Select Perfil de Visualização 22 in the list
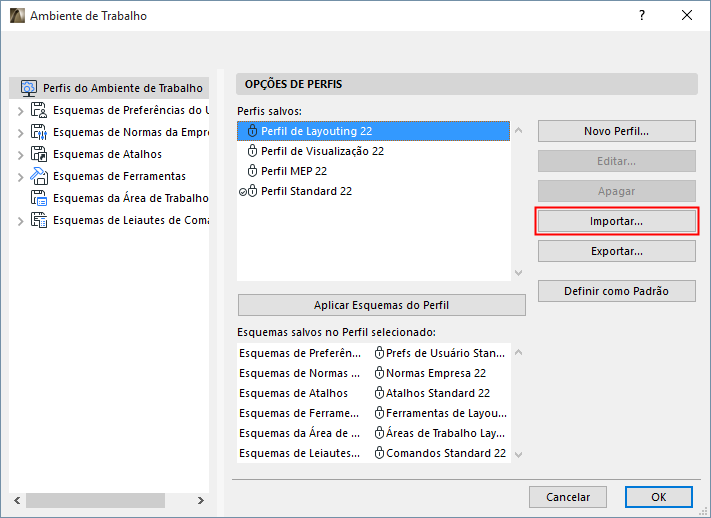This screenshot has width=711, height=518. 322,151
